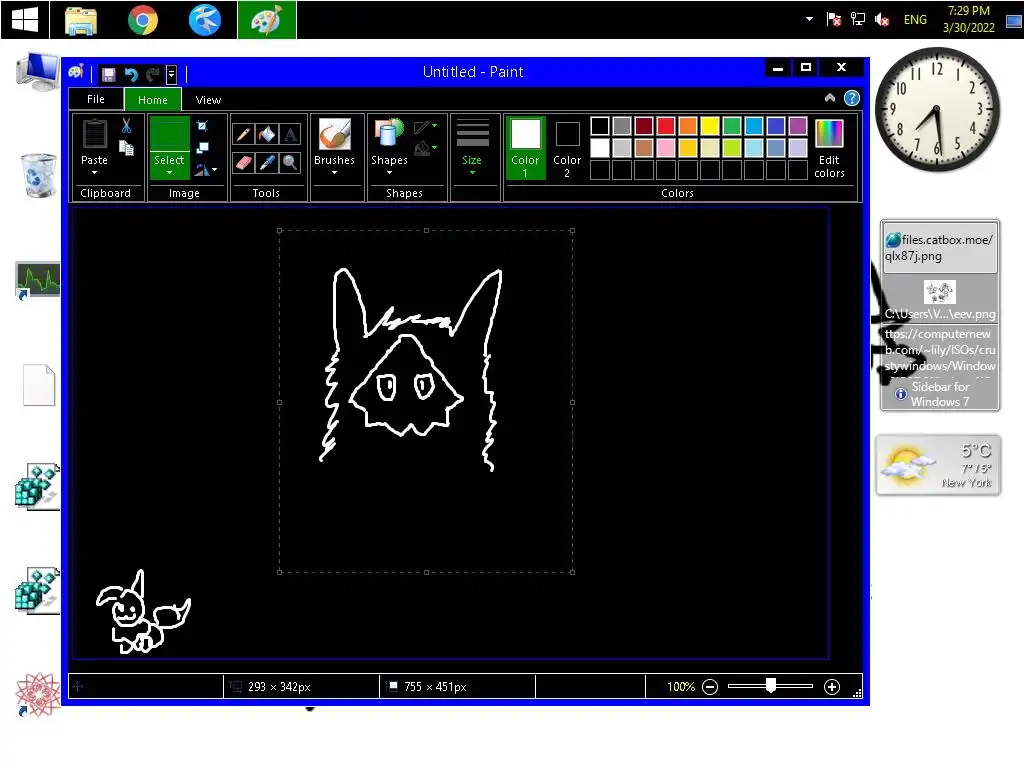Click the zoom out minus button

710,687
